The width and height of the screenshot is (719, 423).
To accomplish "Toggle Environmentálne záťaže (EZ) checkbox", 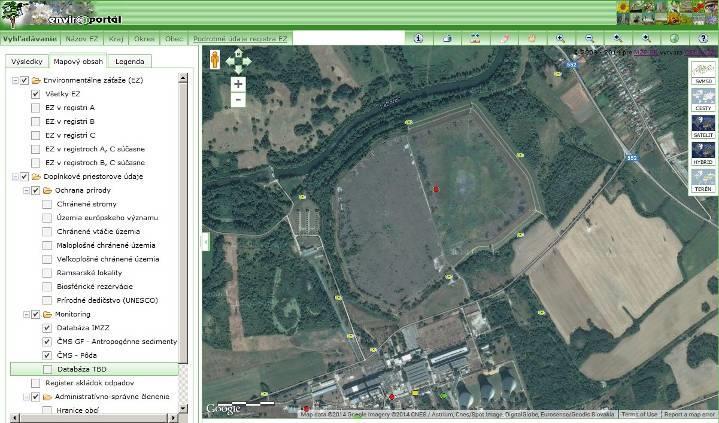I will coord(24,80).
